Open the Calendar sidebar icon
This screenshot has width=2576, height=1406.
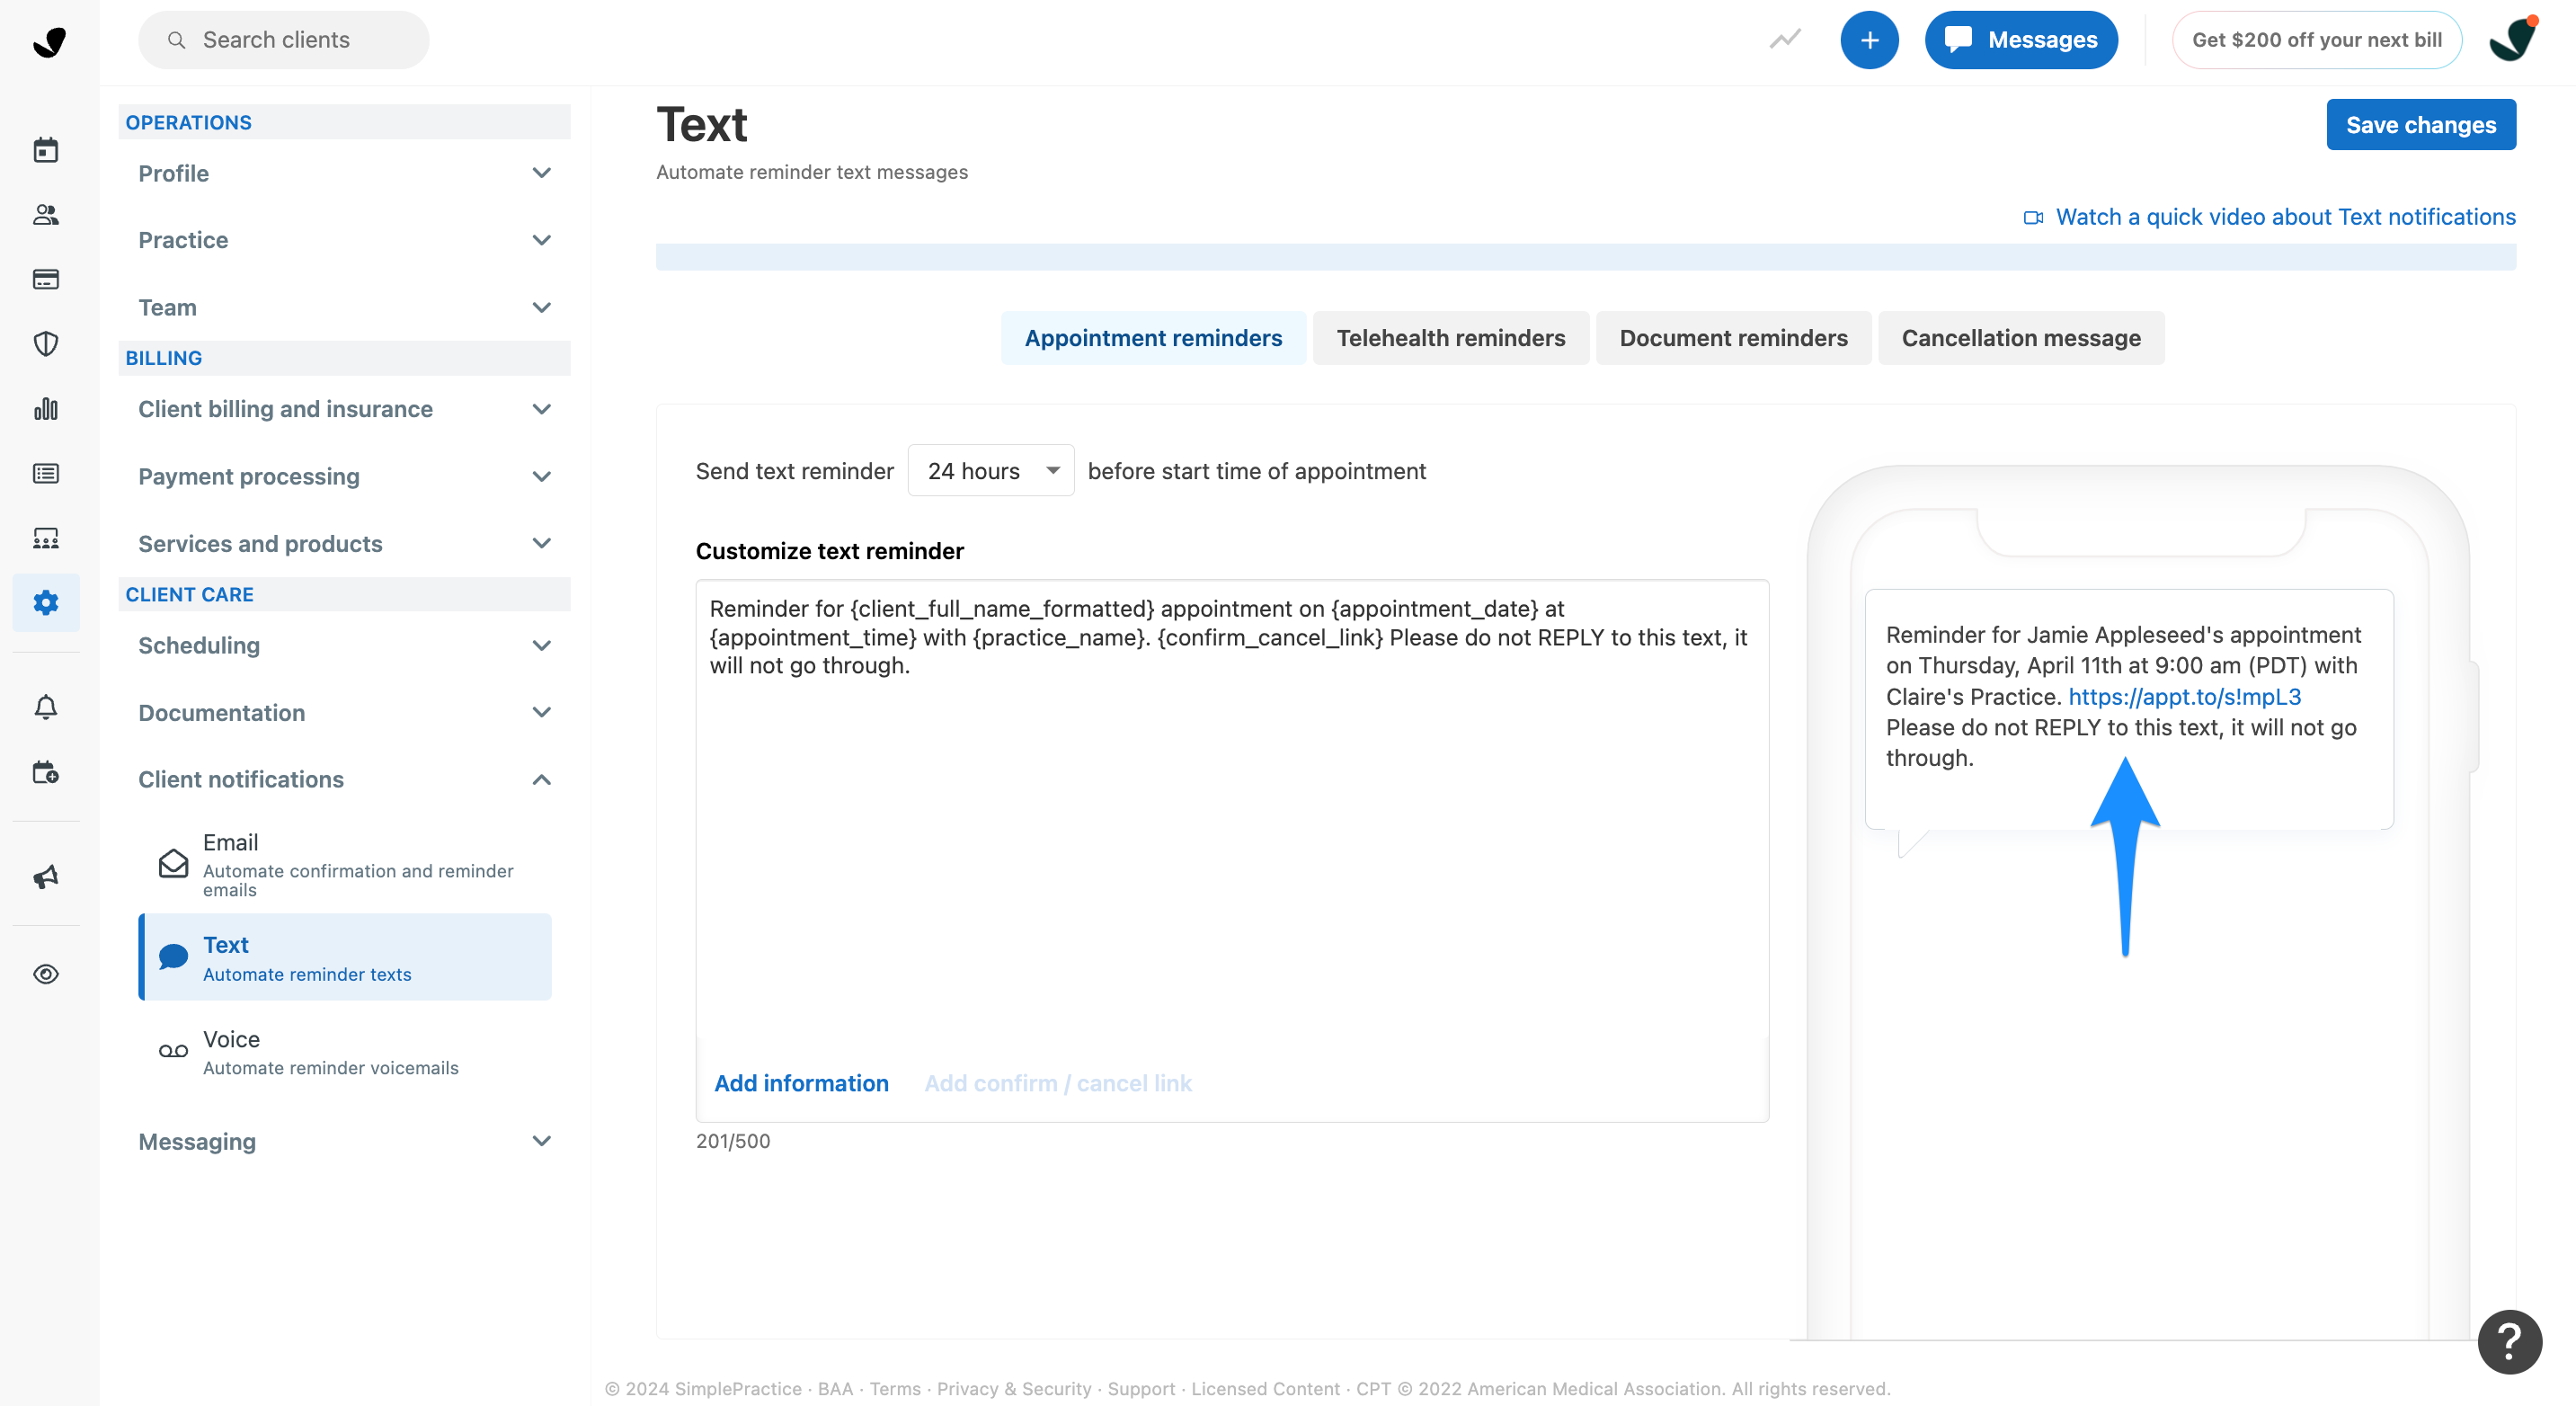coord(46,150)
